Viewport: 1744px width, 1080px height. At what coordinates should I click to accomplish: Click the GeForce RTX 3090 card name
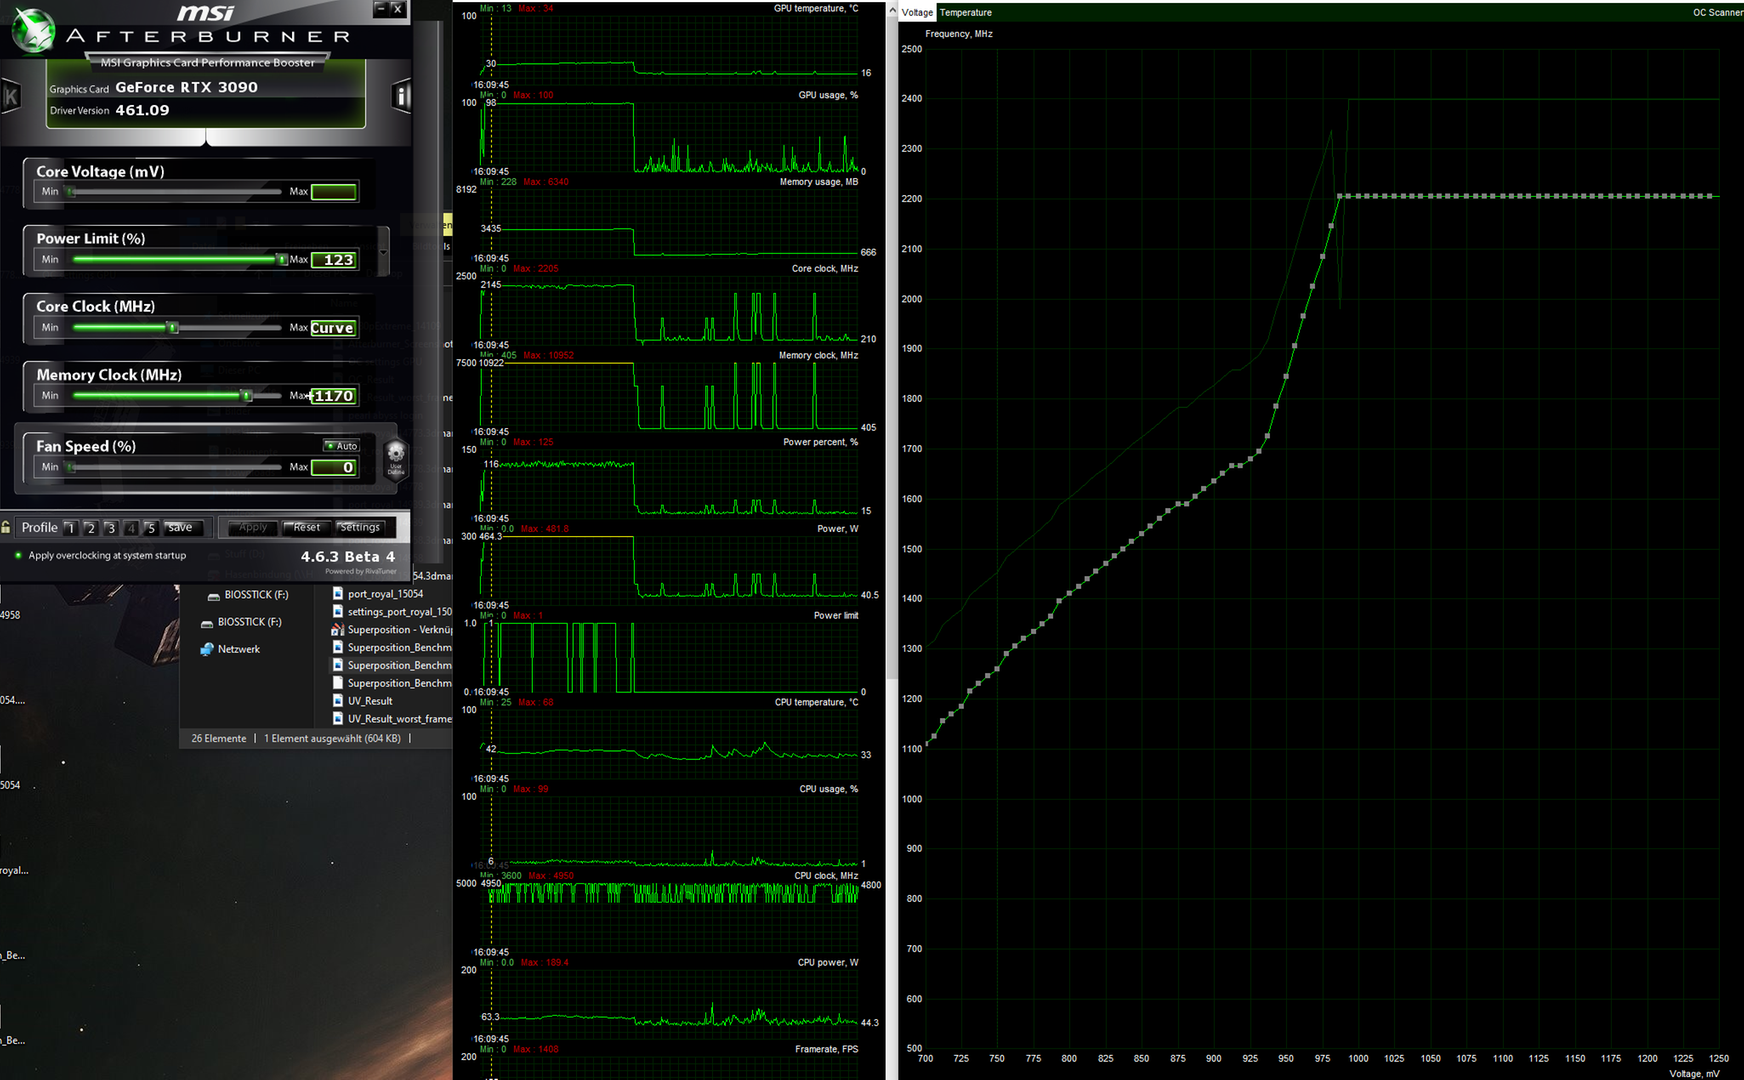pyautogui.click(x=186, y=87)
